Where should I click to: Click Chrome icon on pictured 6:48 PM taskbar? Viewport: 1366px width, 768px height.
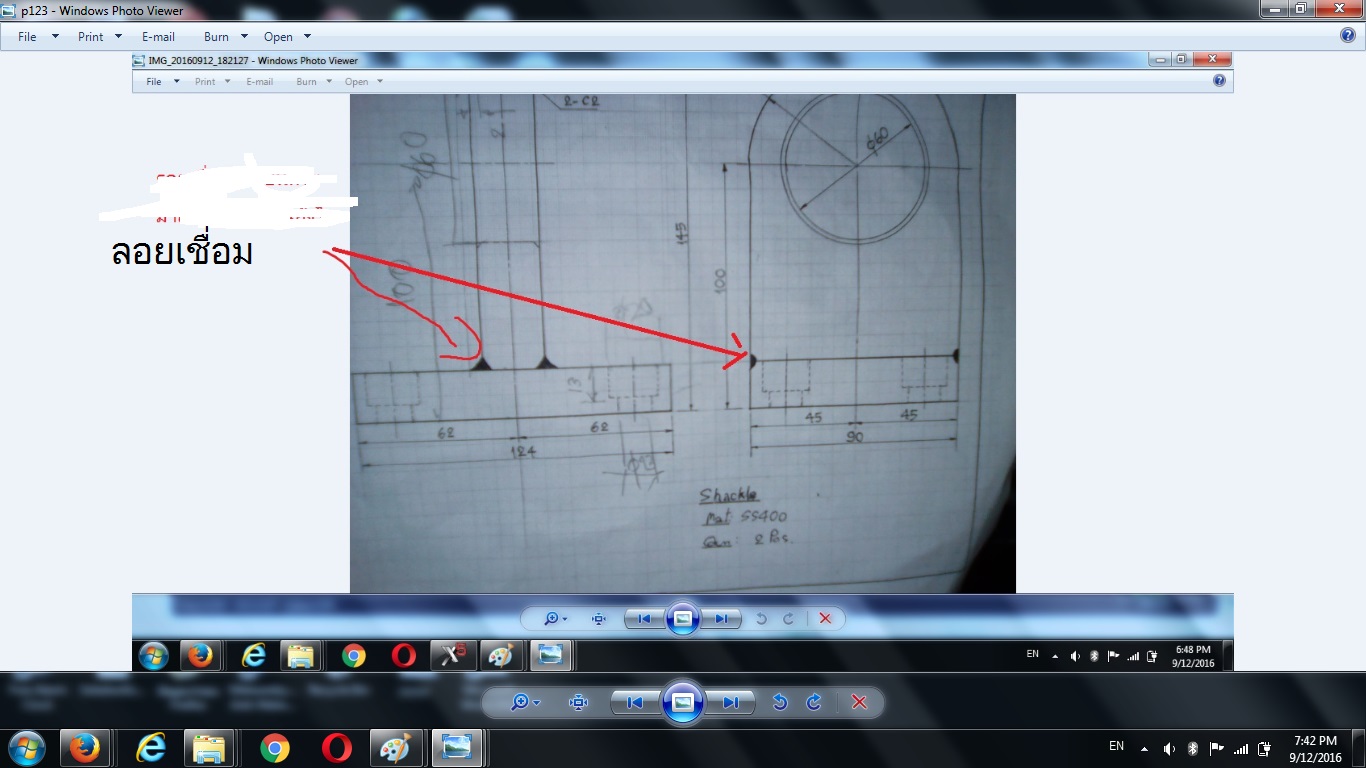(x=353, y=656)
